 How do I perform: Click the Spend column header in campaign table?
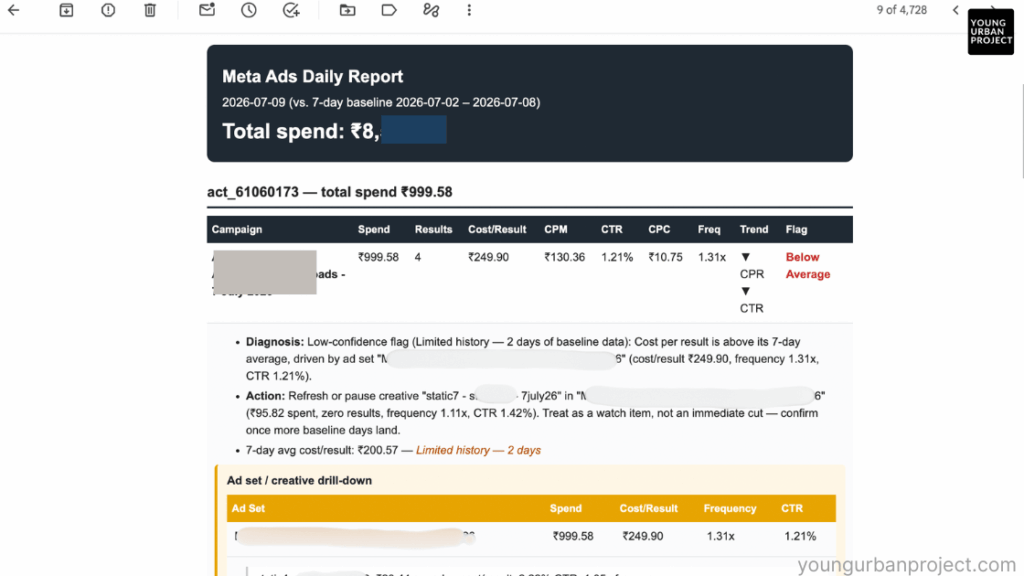(374, 230)
